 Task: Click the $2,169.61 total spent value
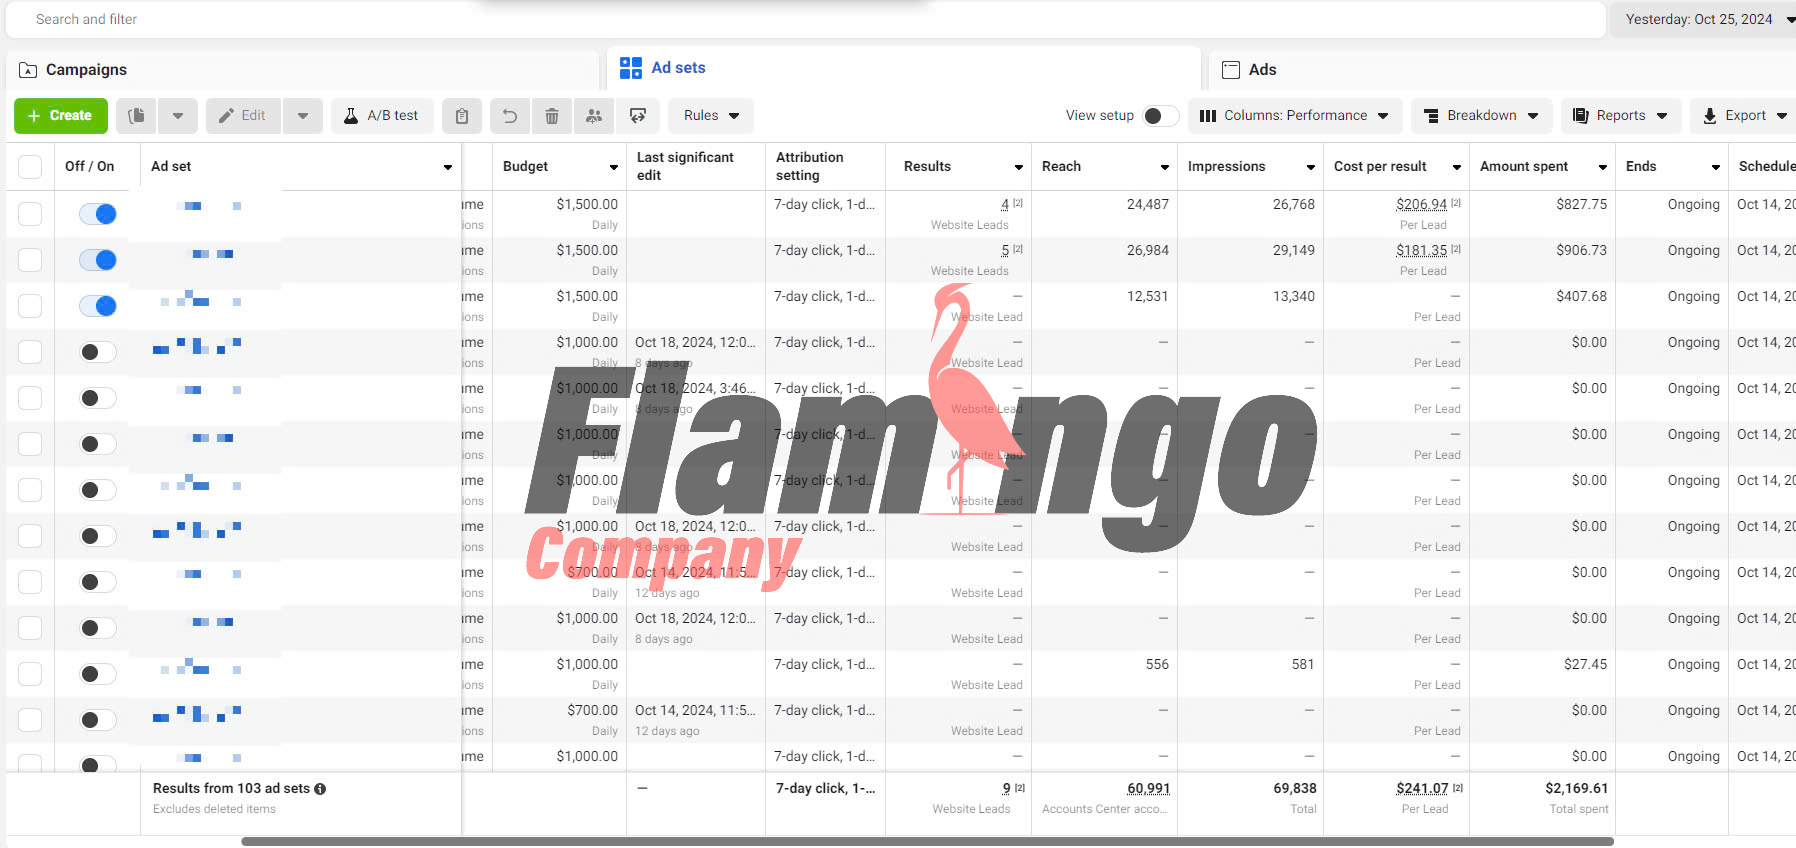coord(1576,788)
